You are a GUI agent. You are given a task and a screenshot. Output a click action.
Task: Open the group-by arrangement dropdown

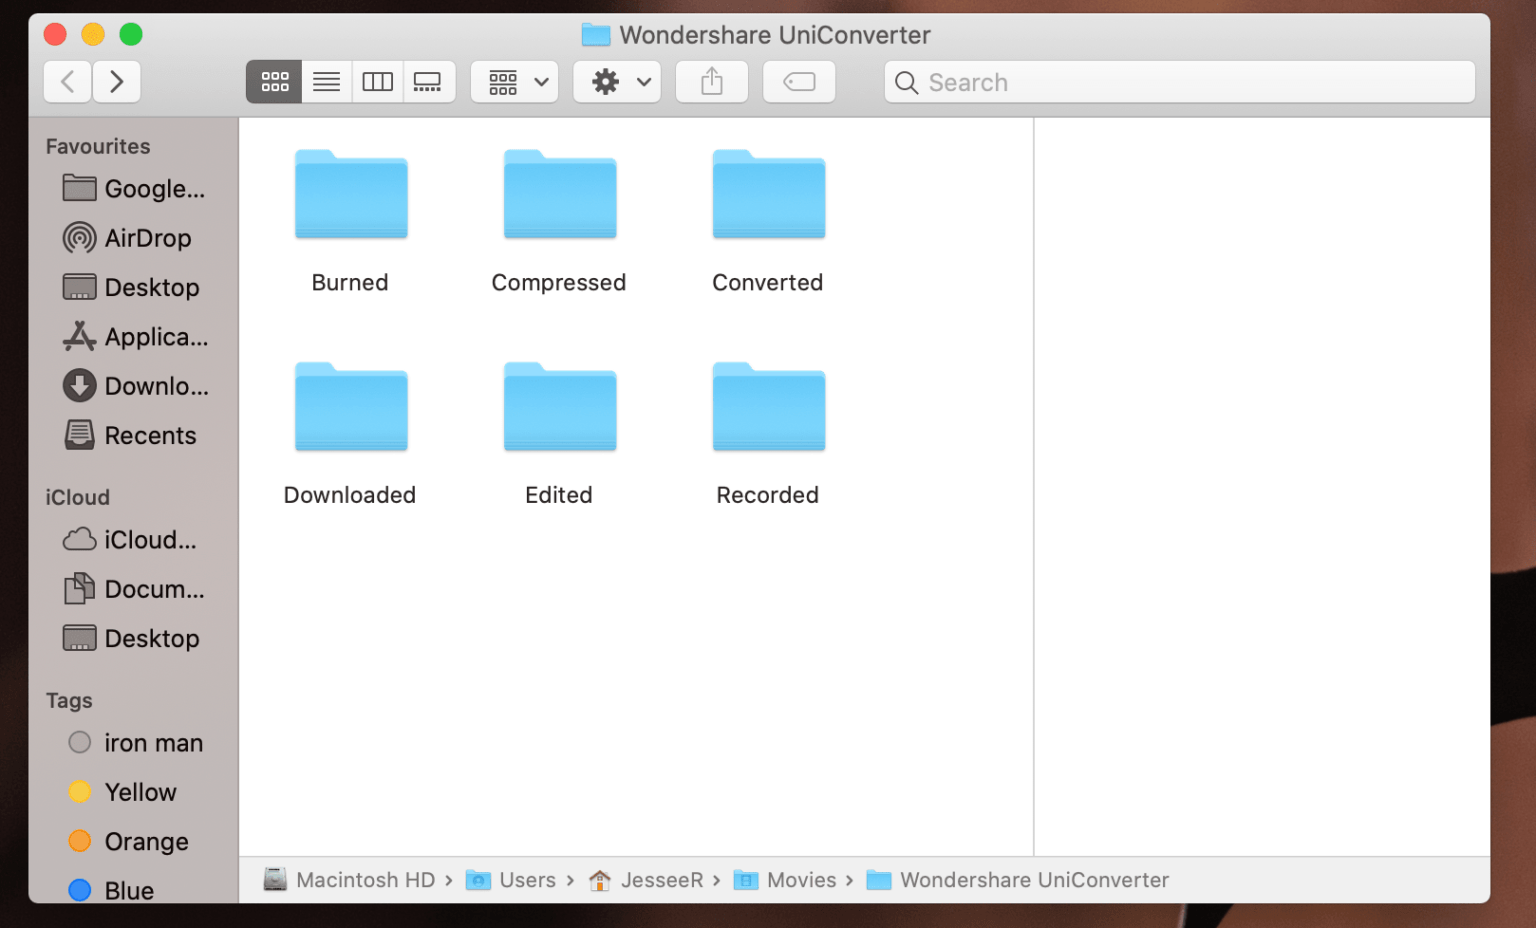click(515, 82)
